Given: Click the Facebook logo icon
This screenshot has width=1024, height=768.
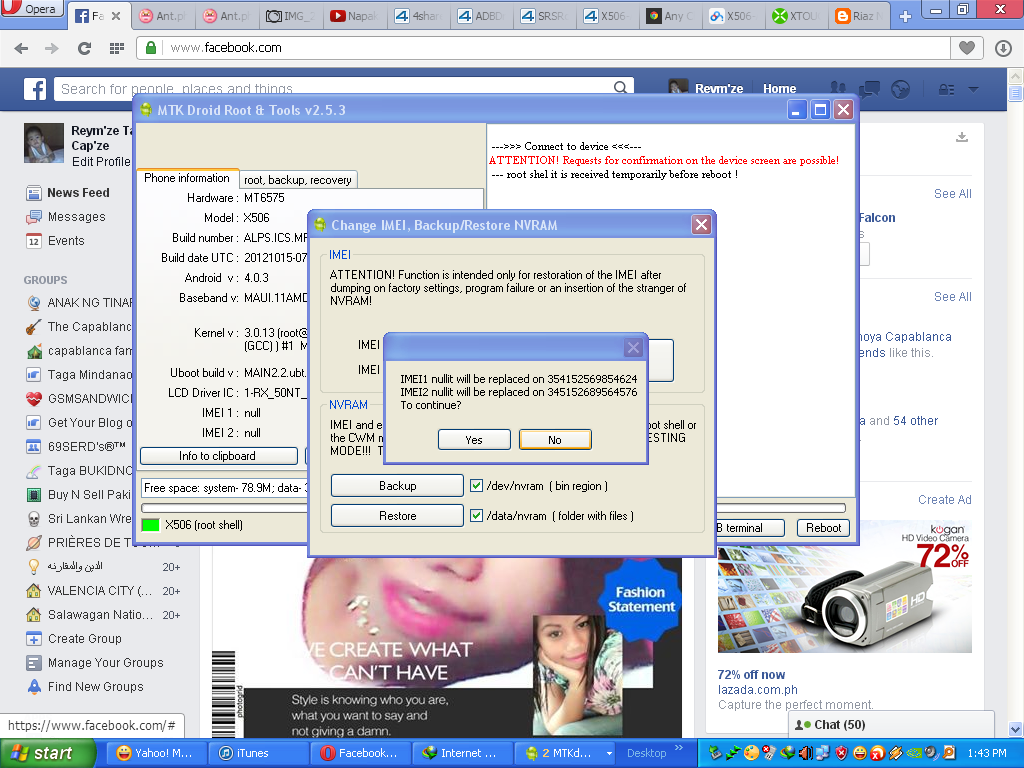Looking at the screenshot, I should pos(36,89).
